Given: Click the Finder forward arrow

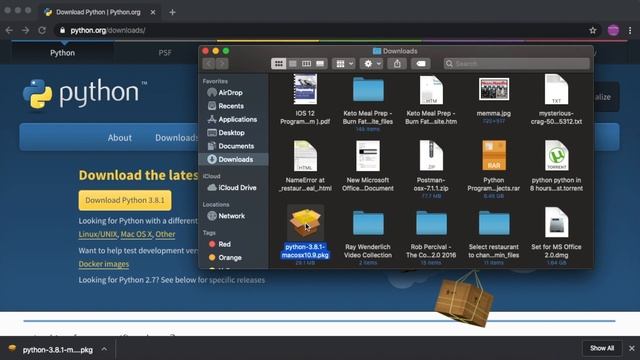Looking at the screenshot, I should click(222, 64).
